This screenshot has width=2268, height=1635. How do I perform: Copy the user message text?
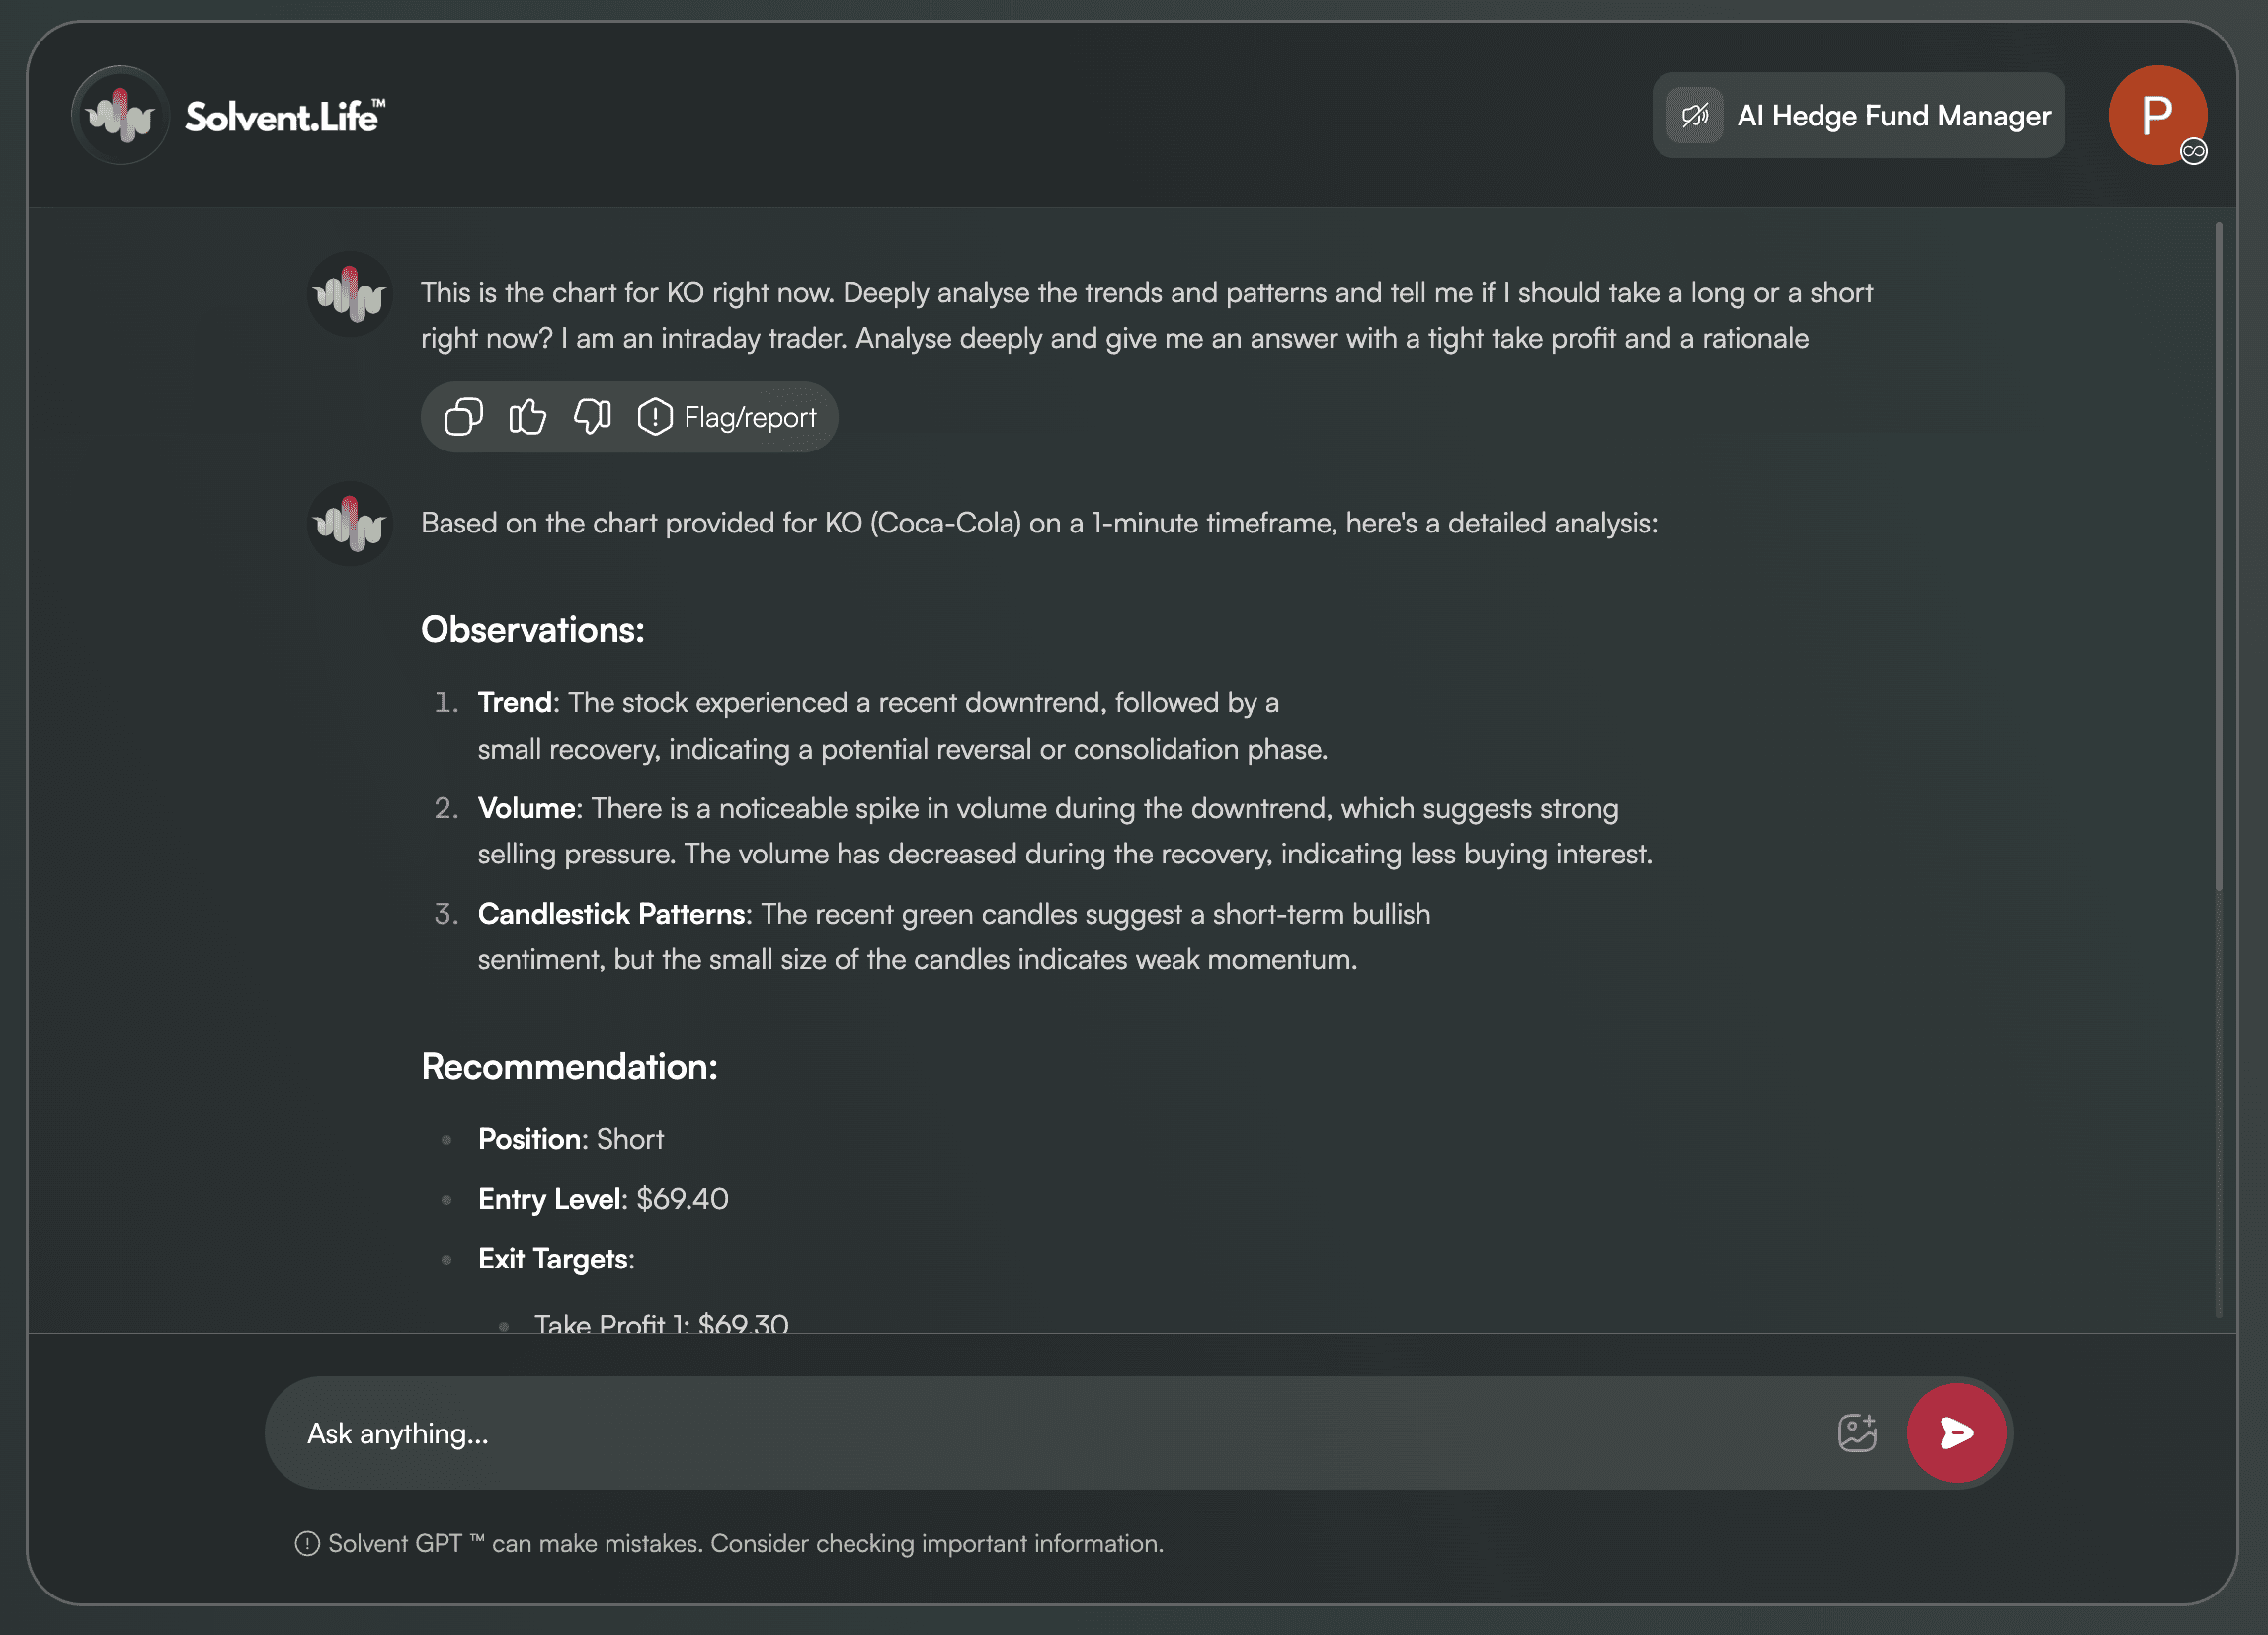click(x=463, y=416)
